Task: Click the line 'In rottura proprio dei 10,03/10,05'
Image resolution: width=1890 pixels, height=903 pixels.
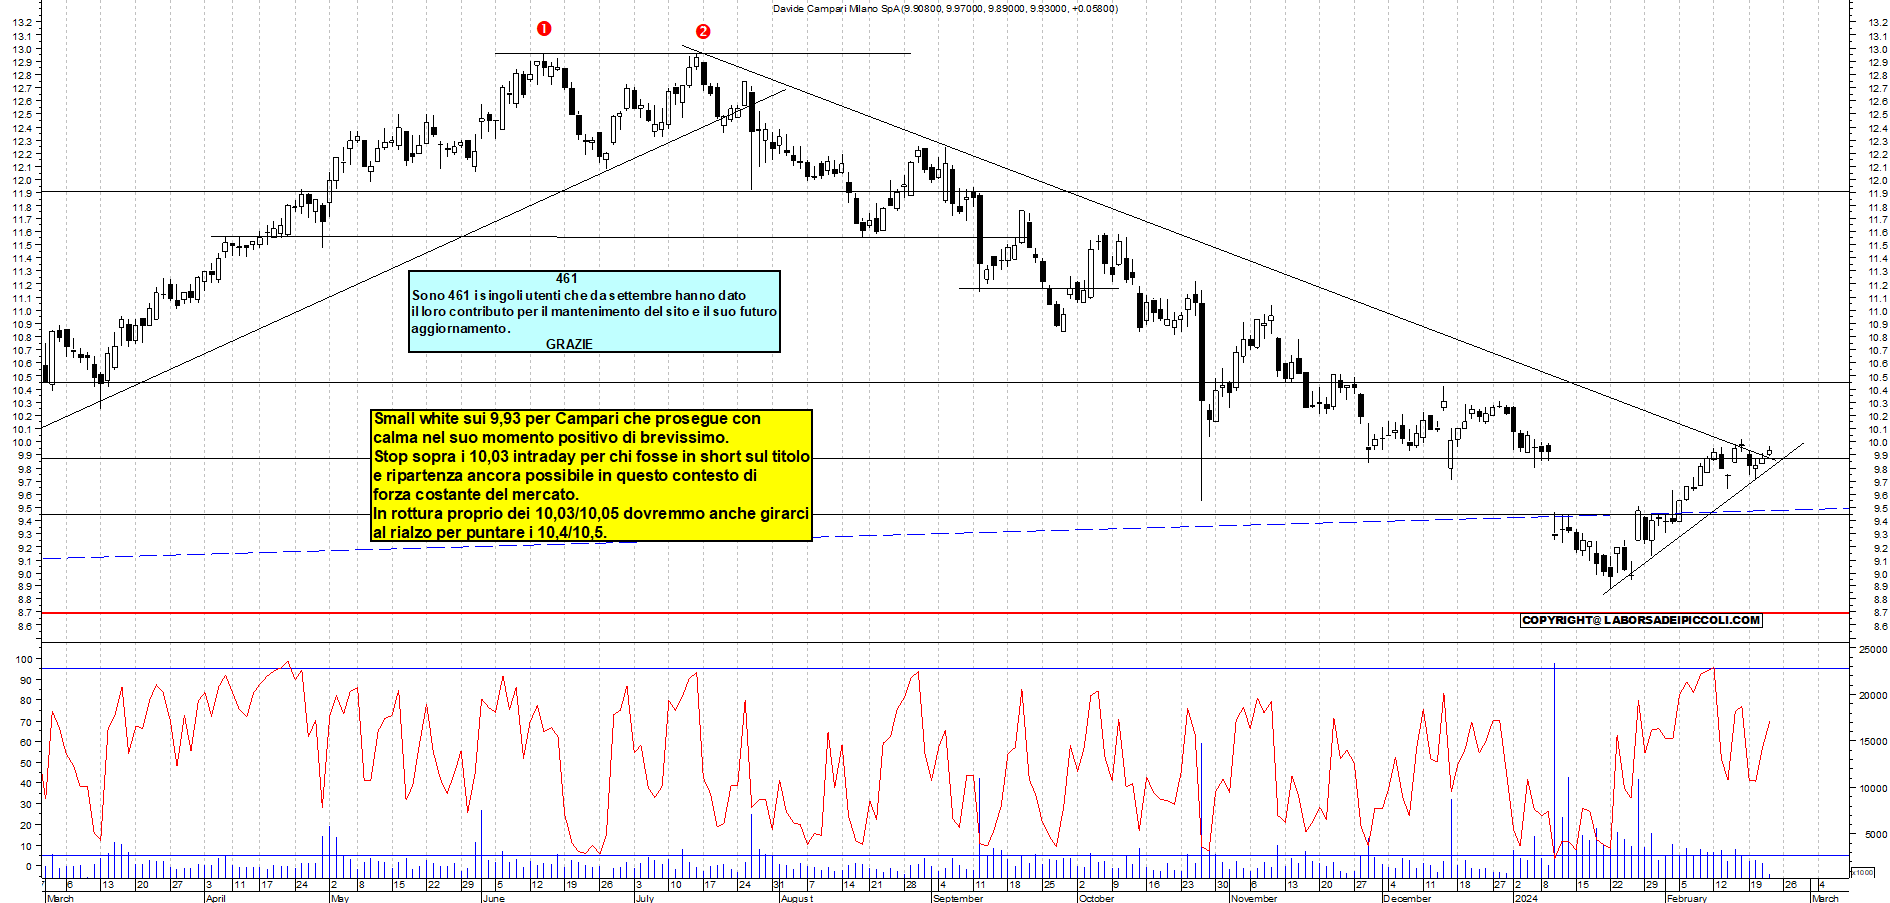Action: pyautogui.click(x=591, y=513)
